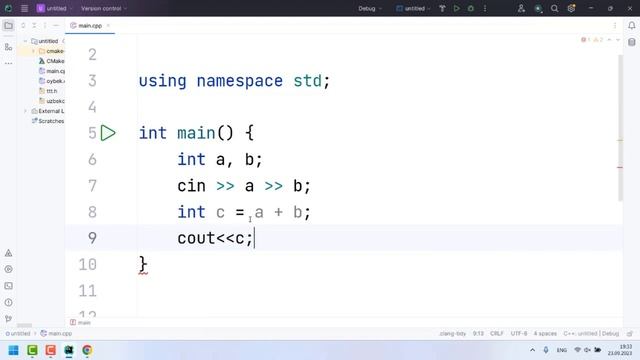Open more run actions kebab menu
The image size is (640, 360).
tap(485, 8)
